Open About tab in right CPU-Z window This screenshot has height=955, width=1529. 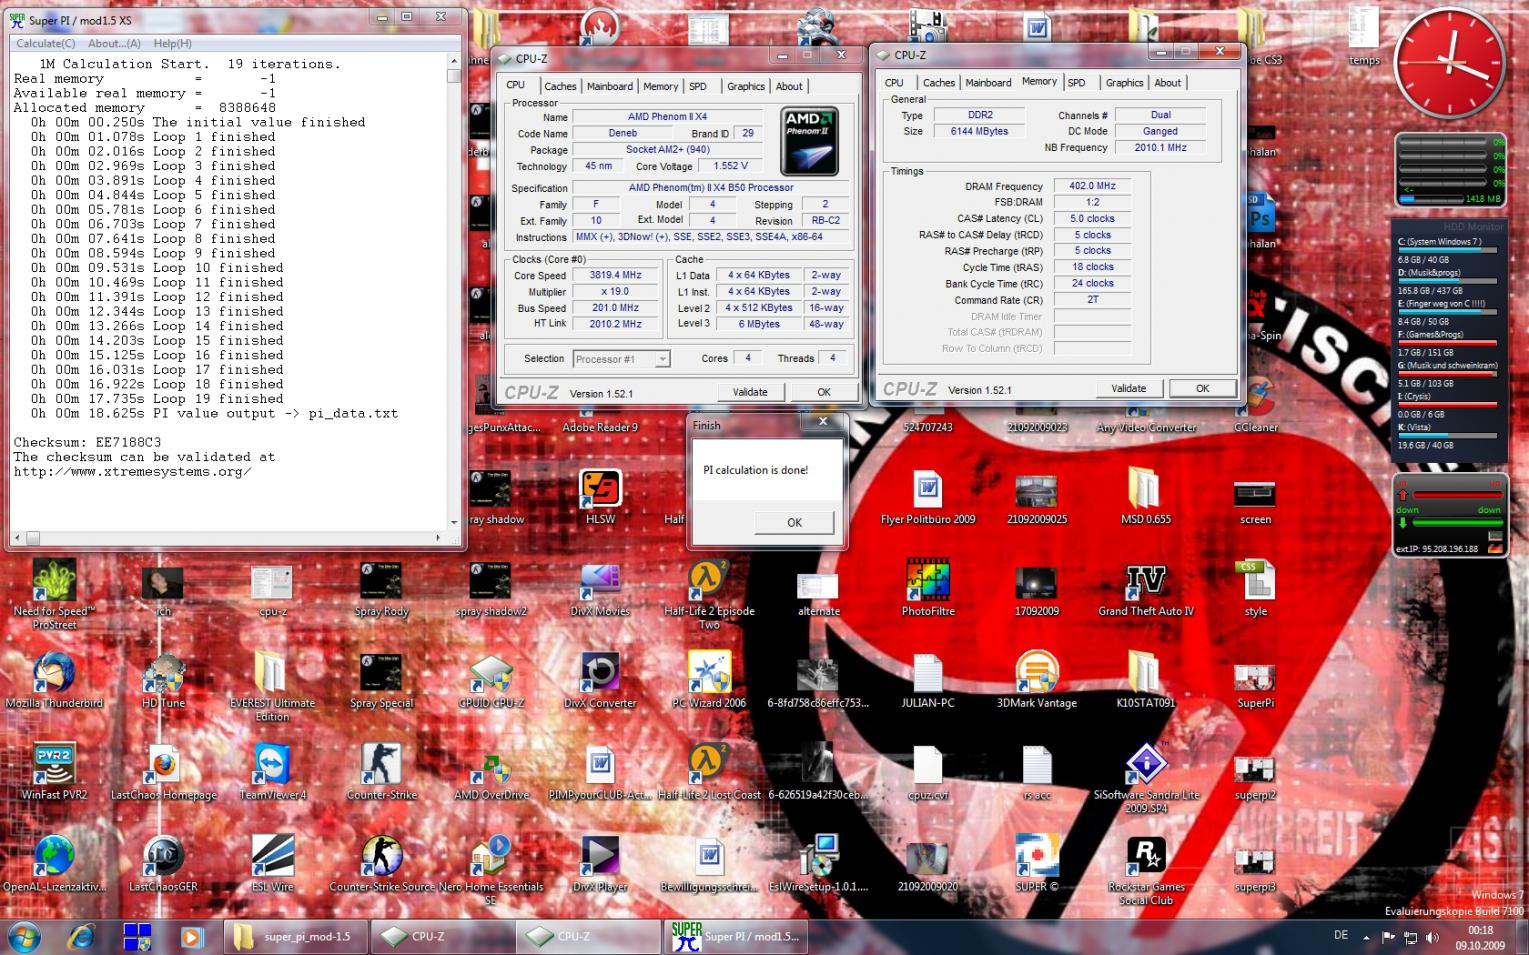(1167, 83)
